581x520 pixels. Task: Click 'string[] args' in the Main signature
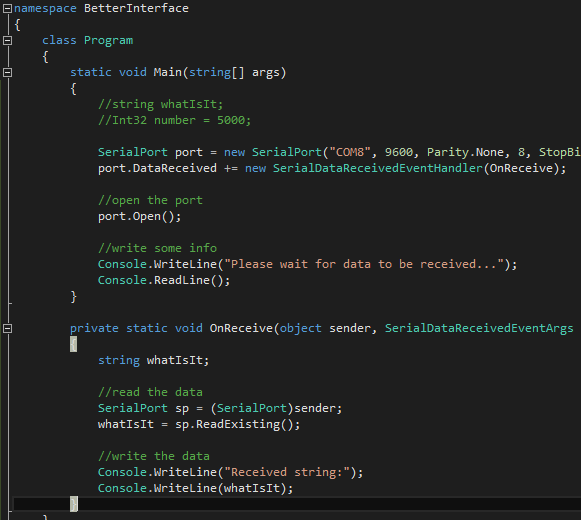234,72
